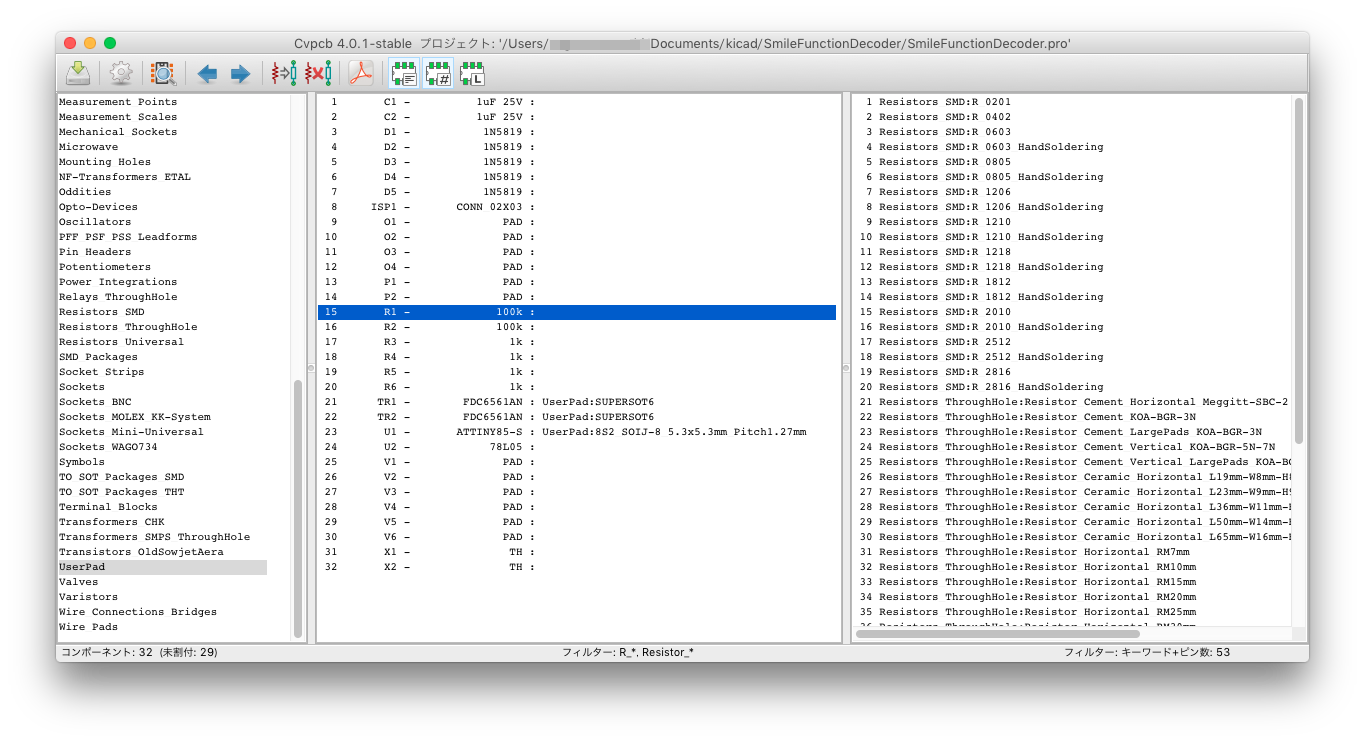Click footprint list horizontal scrollbar

[x=998, y=633]
